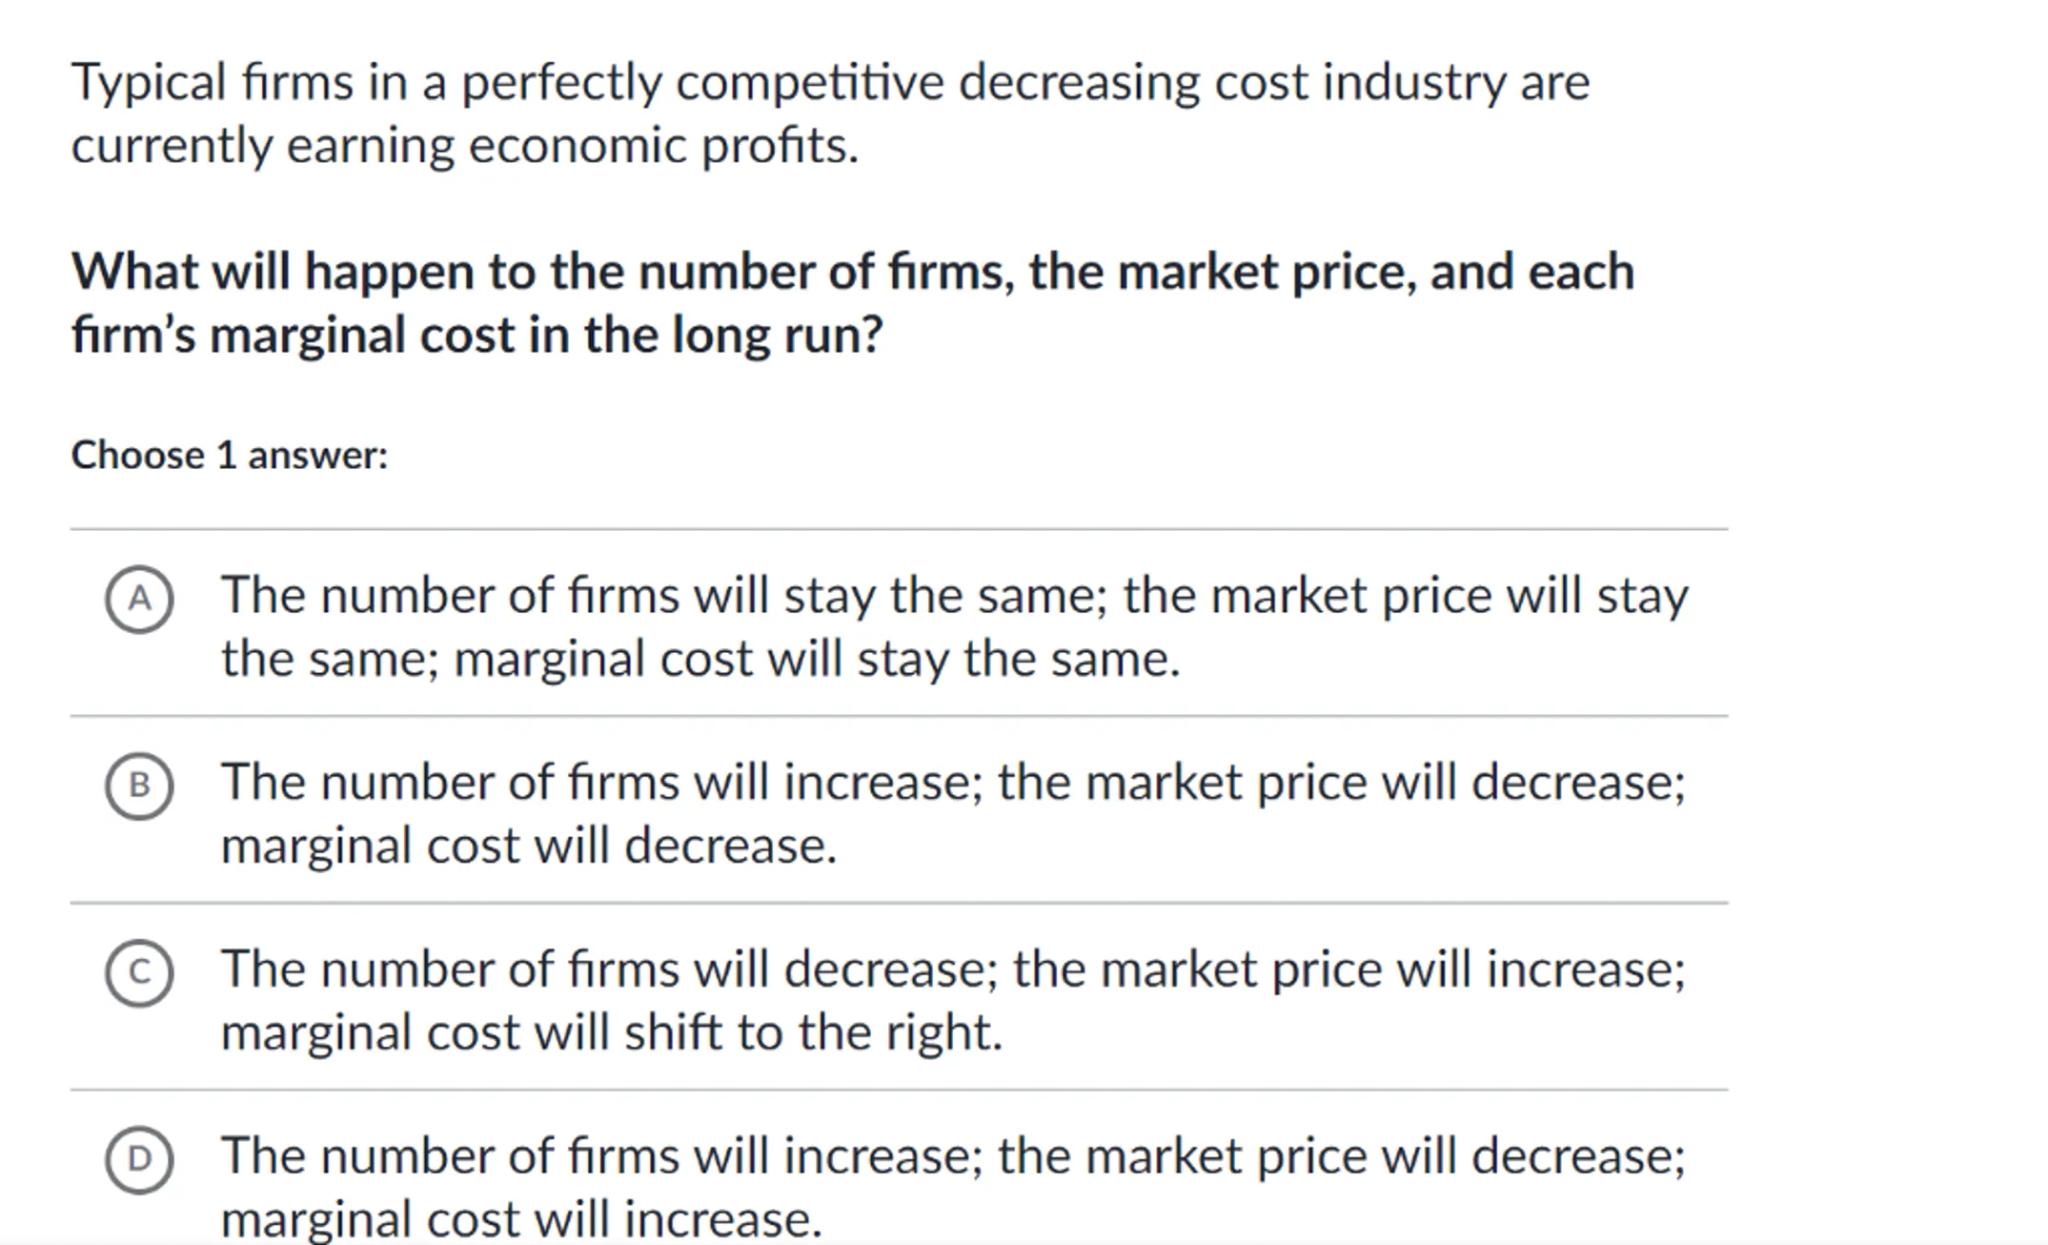Pick the option D radio circle
This screenshot has height=1245, width=2048.
click(x=139, y=1159)
